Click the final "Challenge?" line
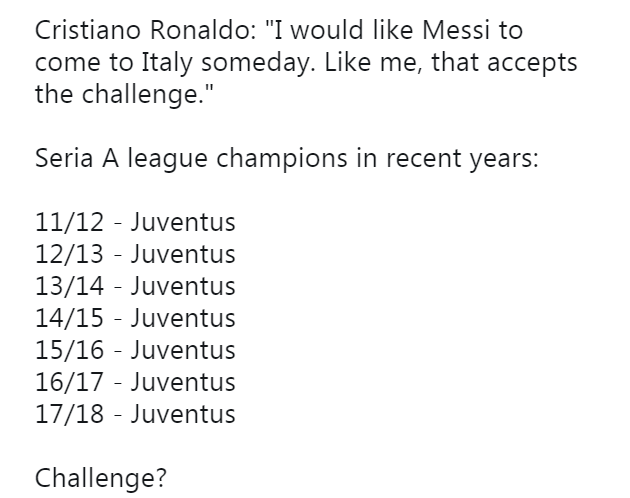630x498 pixels. click(x=100, y=478)
